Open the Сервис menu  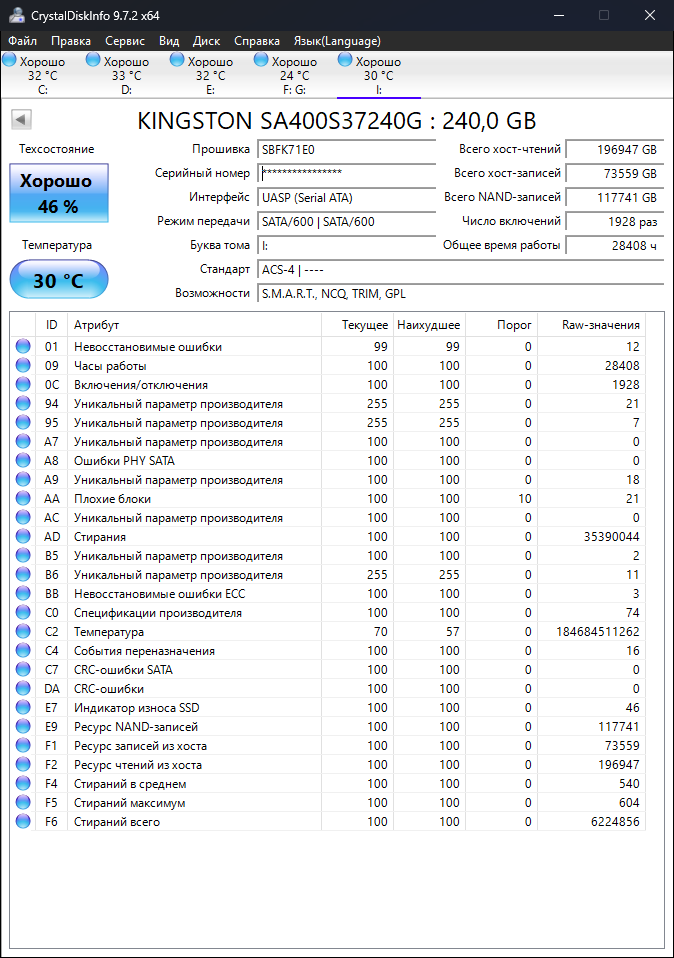click(x=125, y=41)
